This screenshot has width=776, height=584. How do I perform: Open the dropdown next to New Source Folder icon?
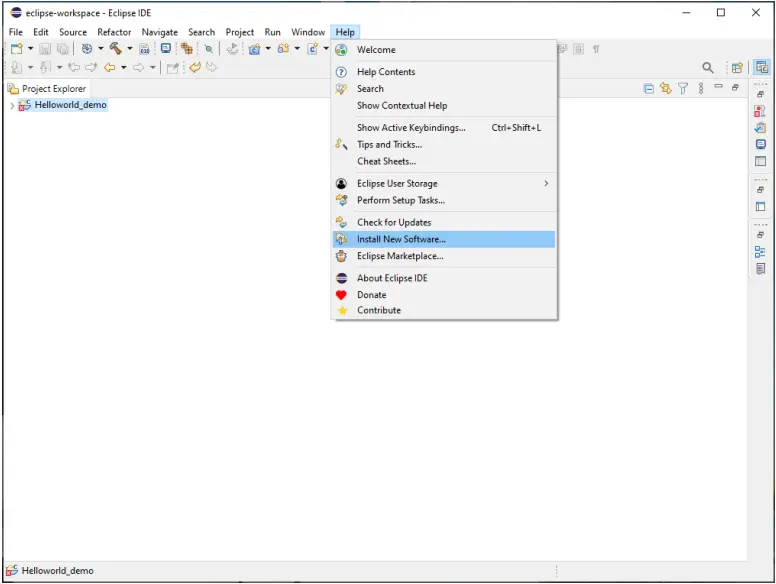point(297,49)
